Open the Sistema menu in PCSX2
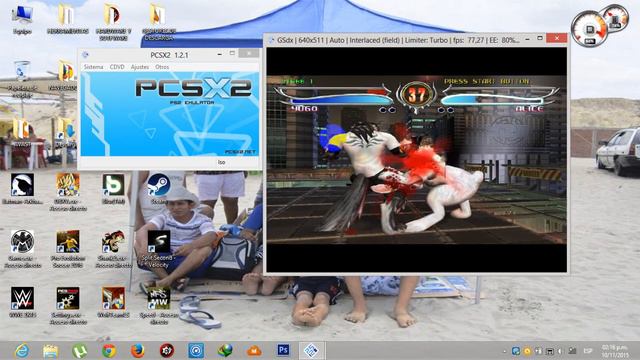Image resolution: width=640 pixels, height=360 pixels. pyautogui.click(x=93, y=67)
